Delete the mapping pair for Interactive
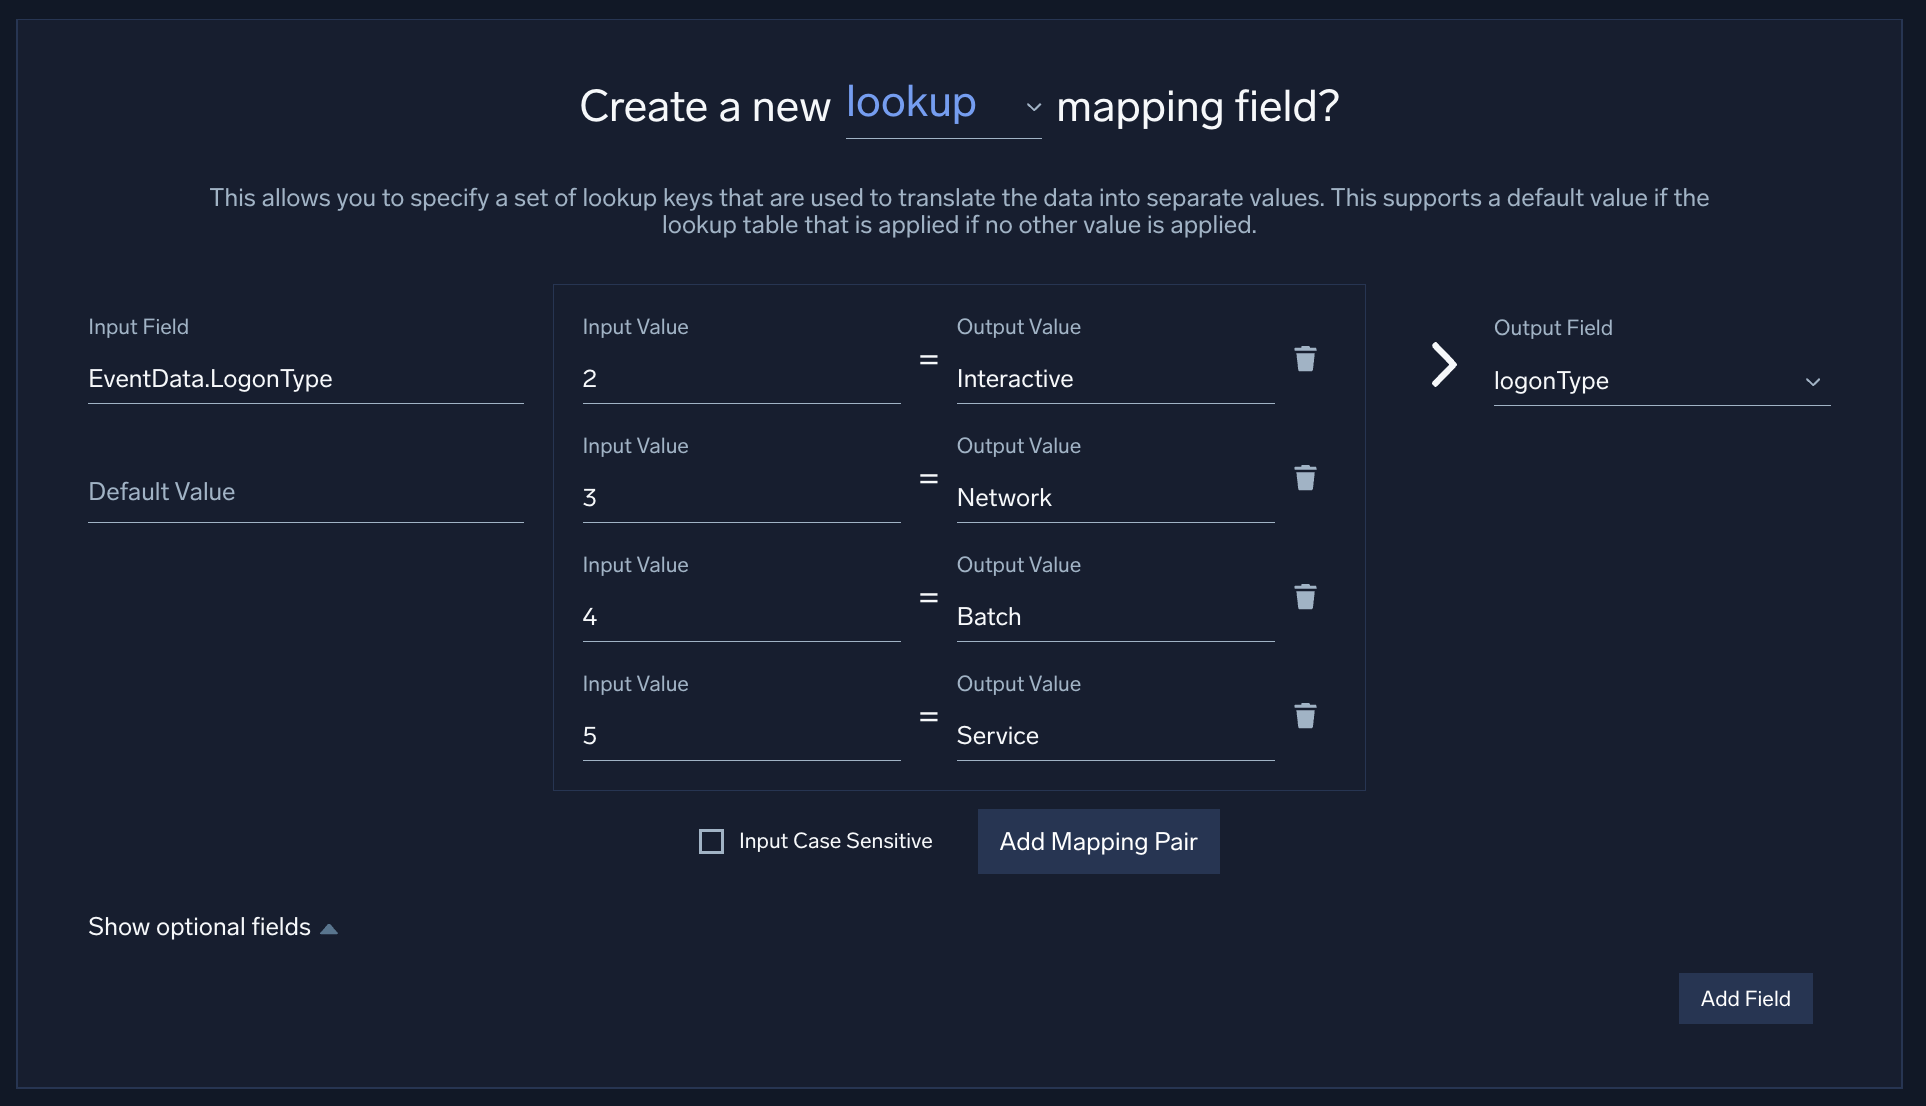Viewport: 1926px width, 1106px height. 1305,359
